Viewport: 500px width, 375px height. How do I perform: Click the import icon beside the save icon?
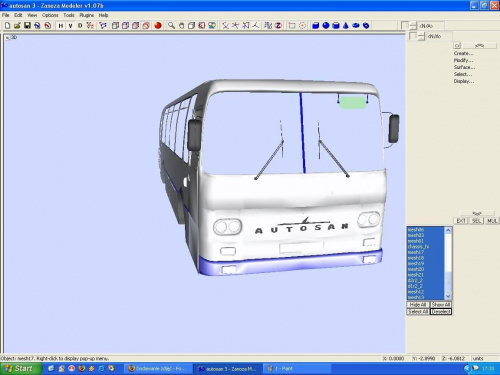[37, 25]
